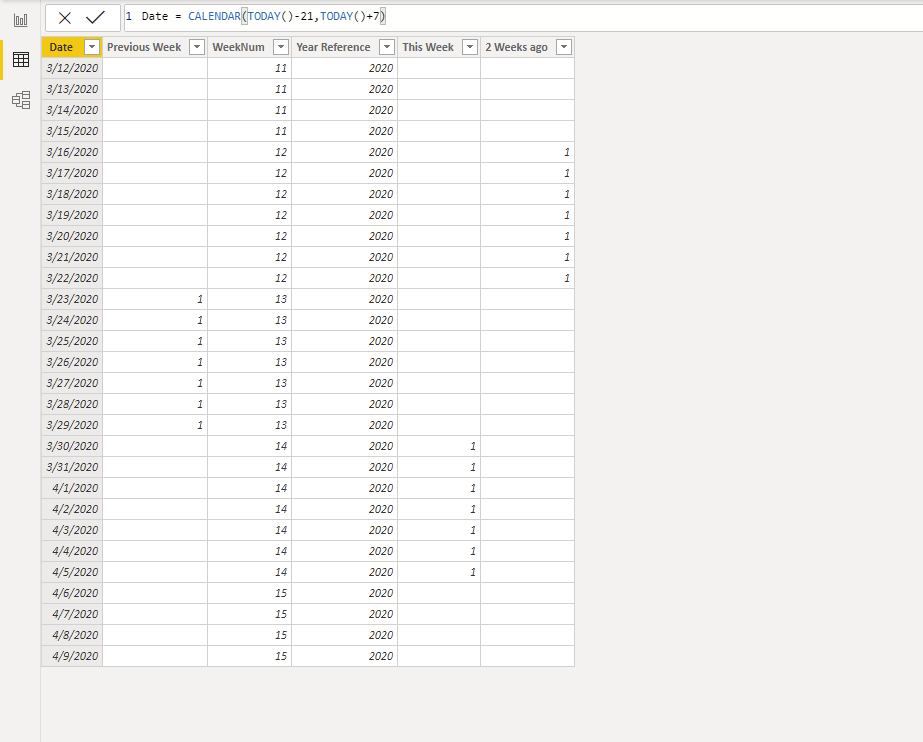
Task: Cancel the formula with the X icon
Action: click(65, 18)
